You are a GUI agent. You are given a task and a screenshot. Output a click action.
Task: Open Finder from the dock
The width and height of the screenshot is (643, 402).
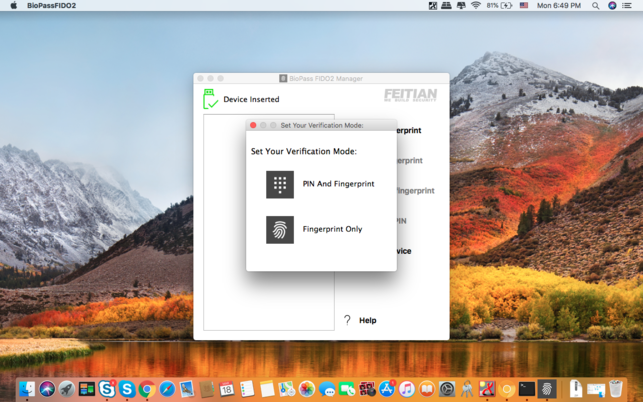coord(27,389)
